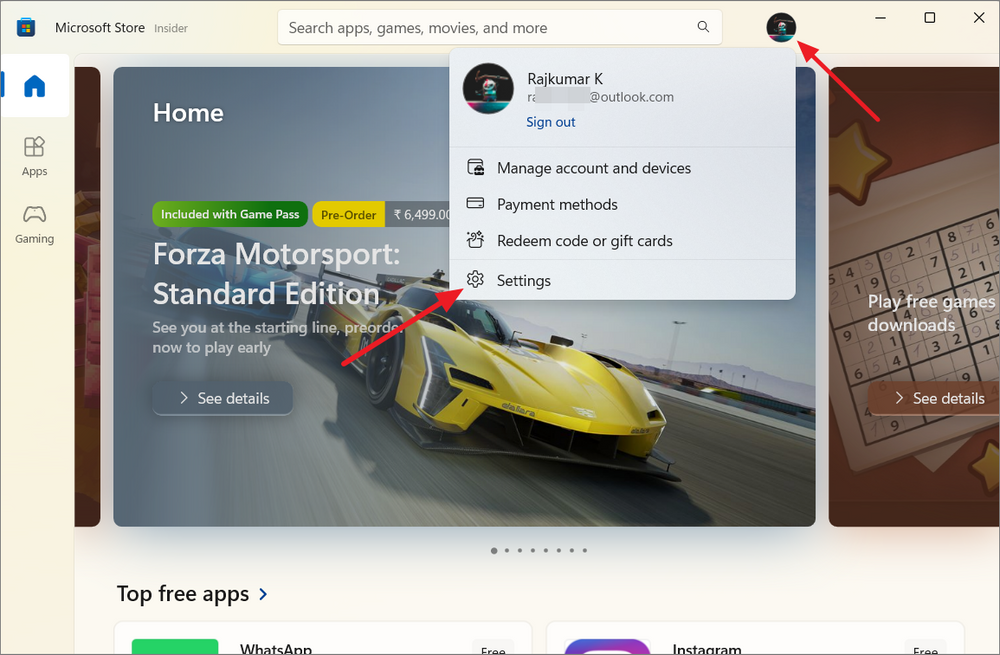Click the search magnifier icon
Image resolution: width=1000 pixels, height=655 pixels.
pyautogui.click(x=702, y=27)
